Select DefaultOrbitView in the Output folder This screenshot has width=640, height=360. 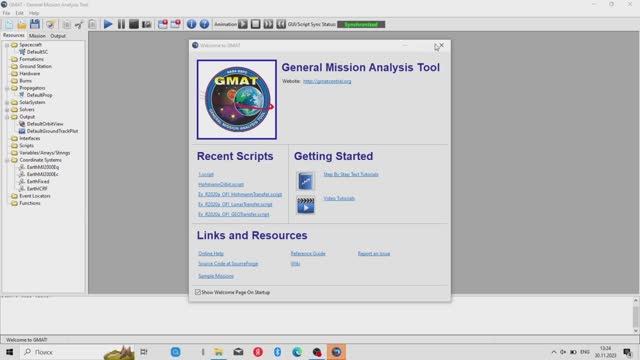(x=45, y=124)
